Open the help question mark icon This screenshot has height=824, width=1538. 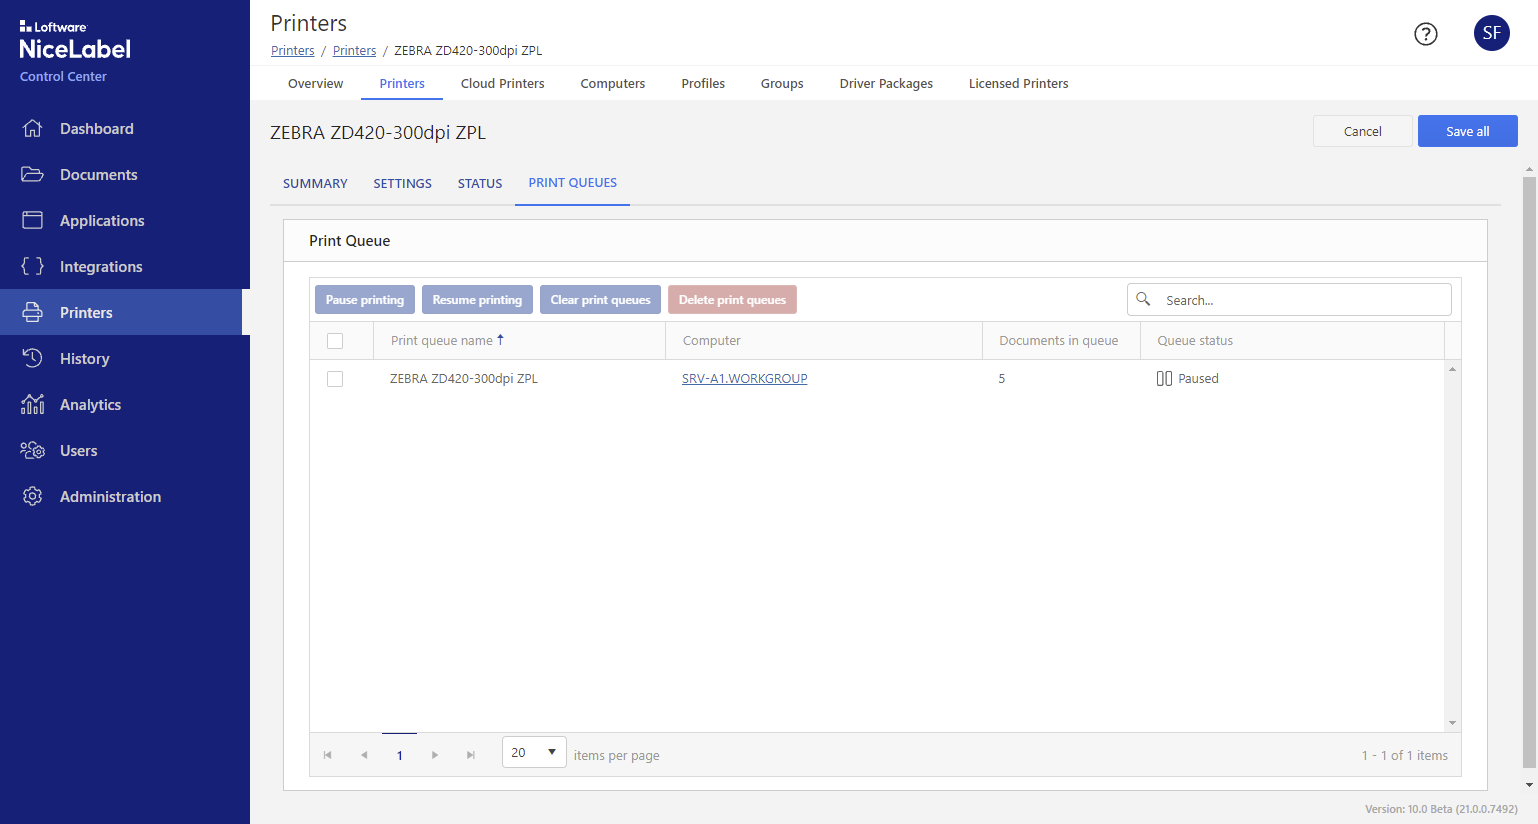point(1425,34)
